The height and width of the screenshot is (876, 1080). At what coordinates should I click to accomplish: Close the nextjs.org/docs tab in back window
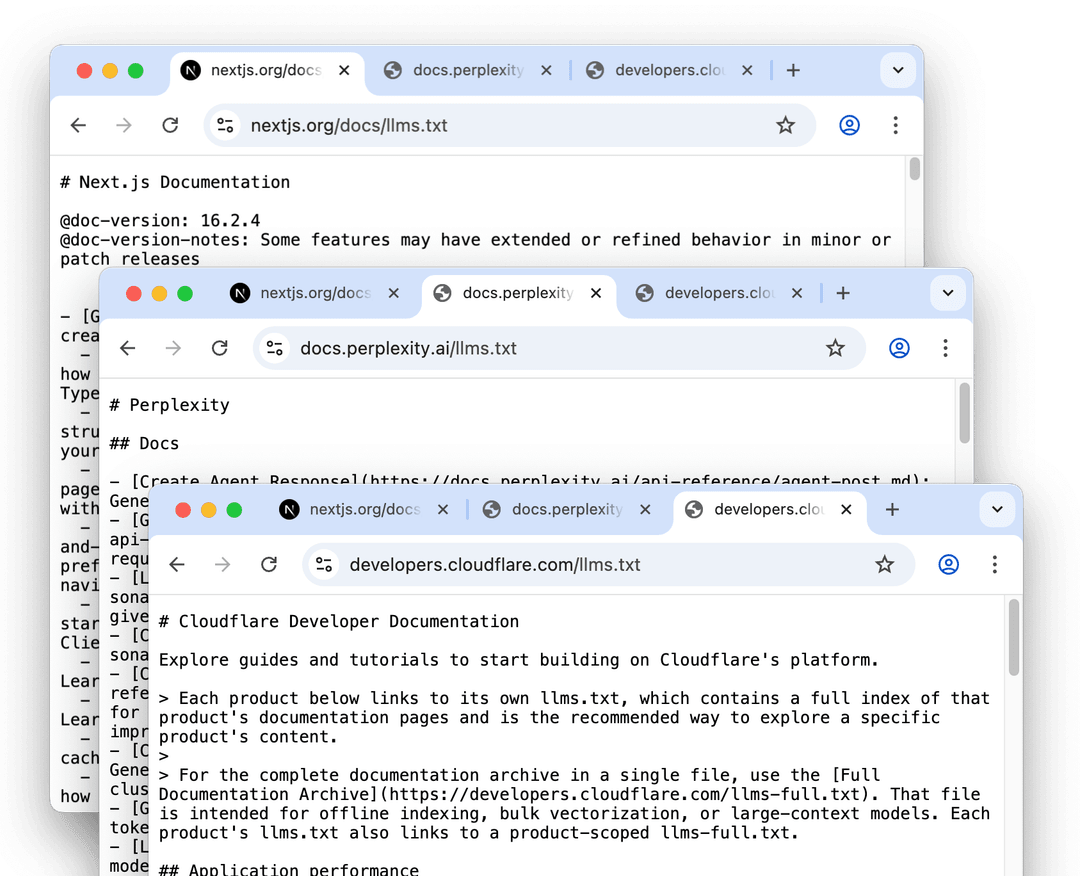(x=344, y=70)
